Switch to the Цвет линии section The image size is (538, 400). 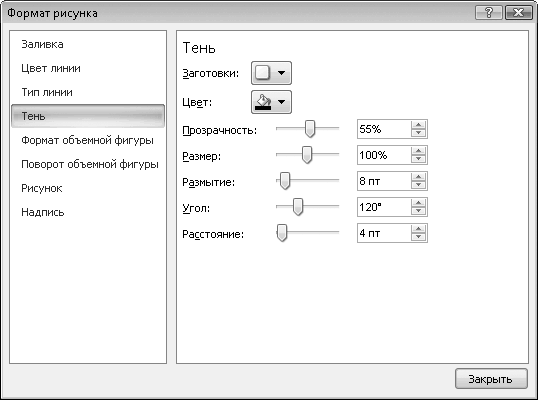click(51, 68)
